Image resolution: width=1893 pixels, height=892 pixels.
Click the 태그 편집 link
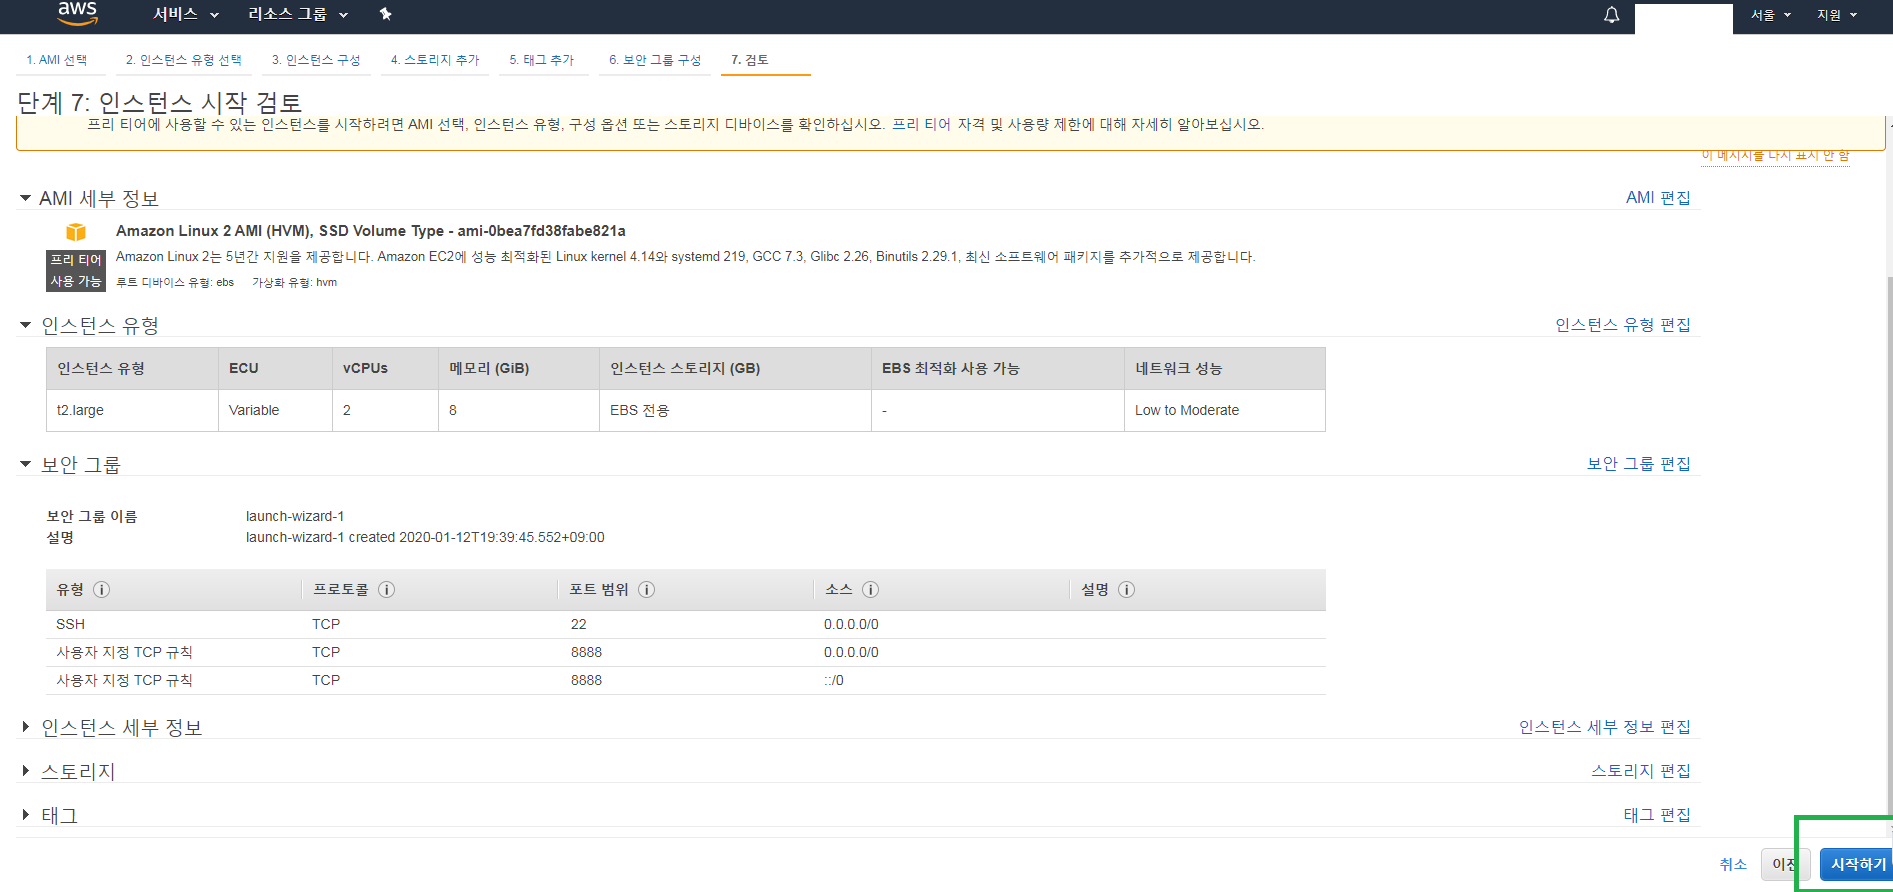pos(1657,814)
